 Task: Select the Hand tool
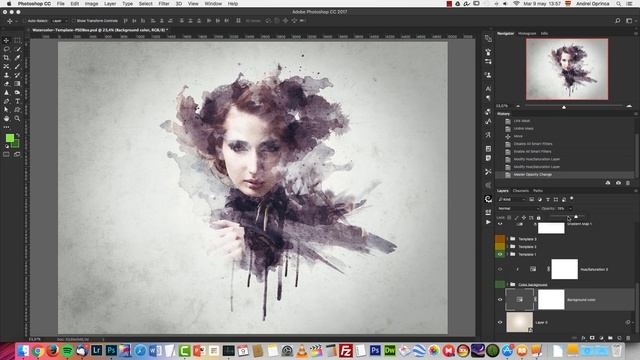(x=7, y=118)
